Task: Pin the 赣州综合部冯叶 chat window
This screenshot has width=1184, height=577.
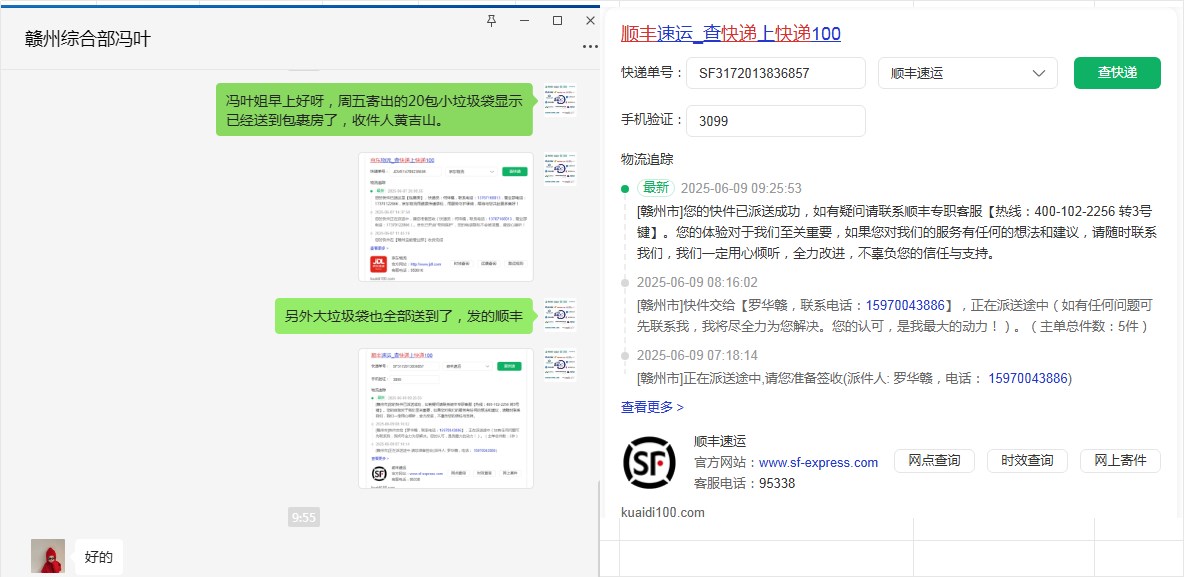Action: click(x=492, y=21)
